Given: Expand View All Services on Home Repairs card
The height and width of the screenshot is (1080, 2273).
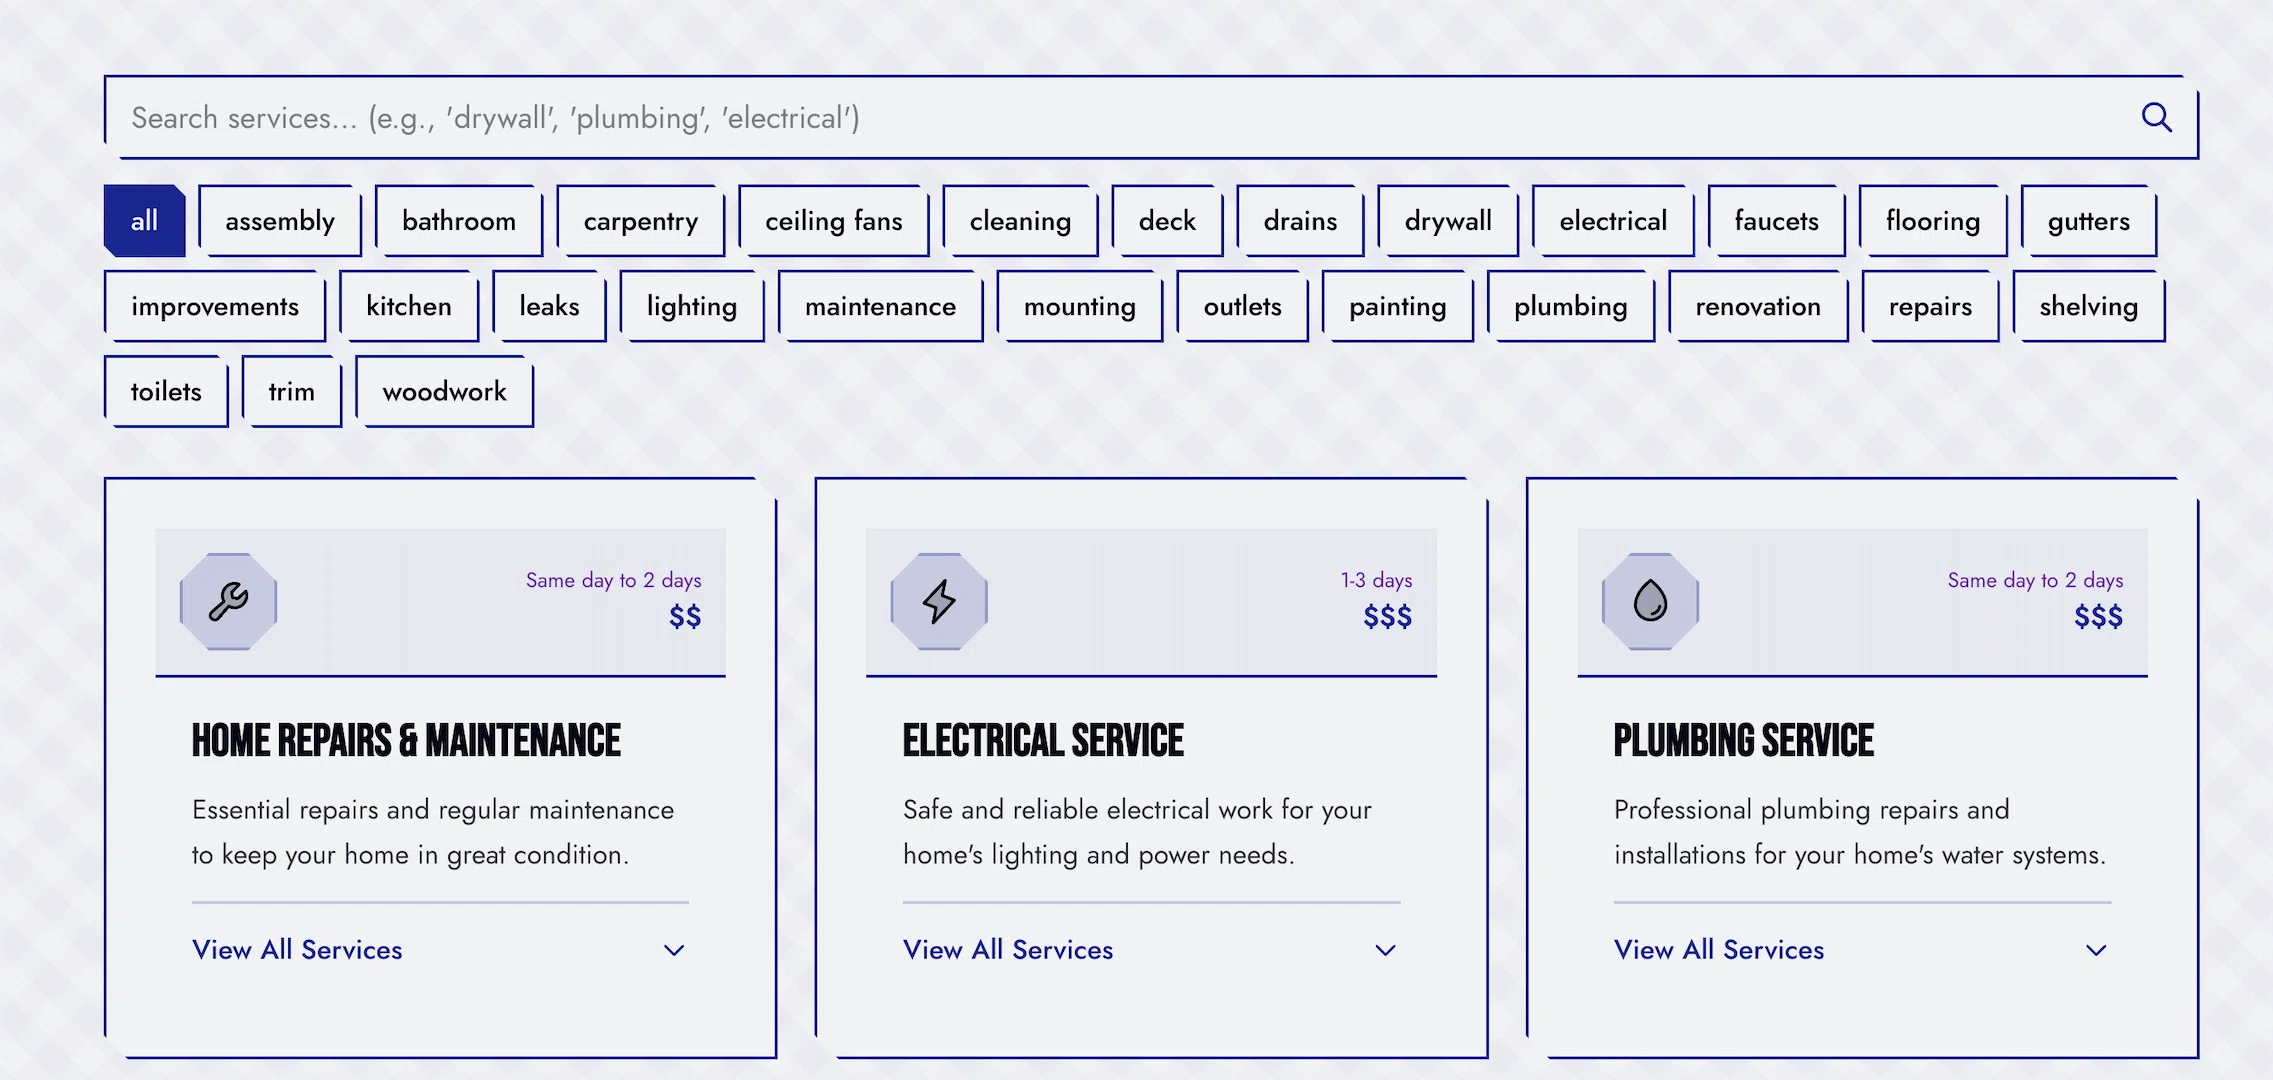Looking at the screenshot, I should (x=297, y=950).
